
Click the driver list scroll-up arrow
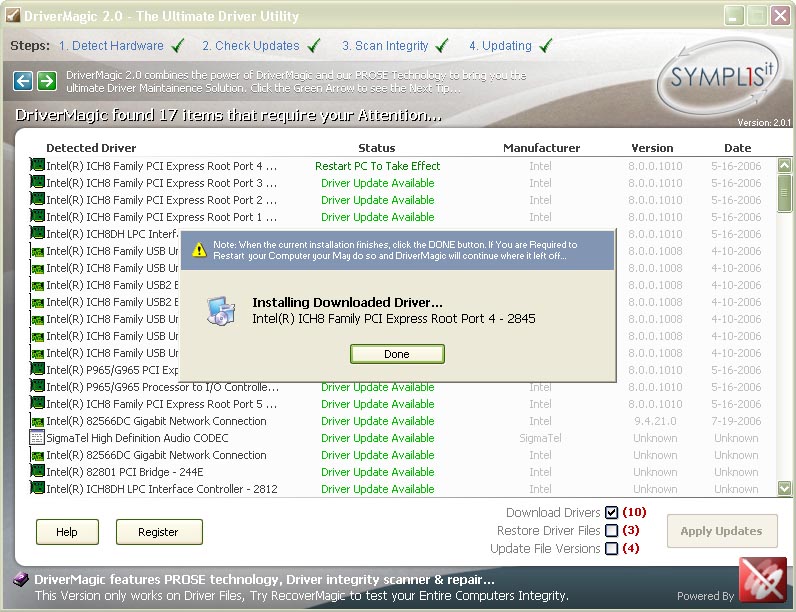(784, 165)
